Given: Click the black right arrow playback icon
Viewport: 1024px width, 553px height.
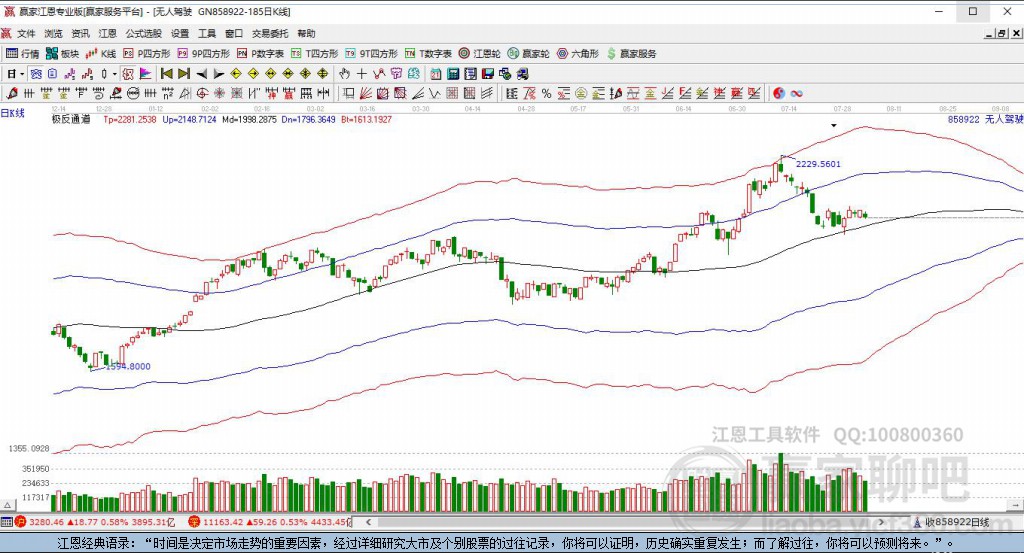Looking at the screenshot, I should tap(219, 74).
